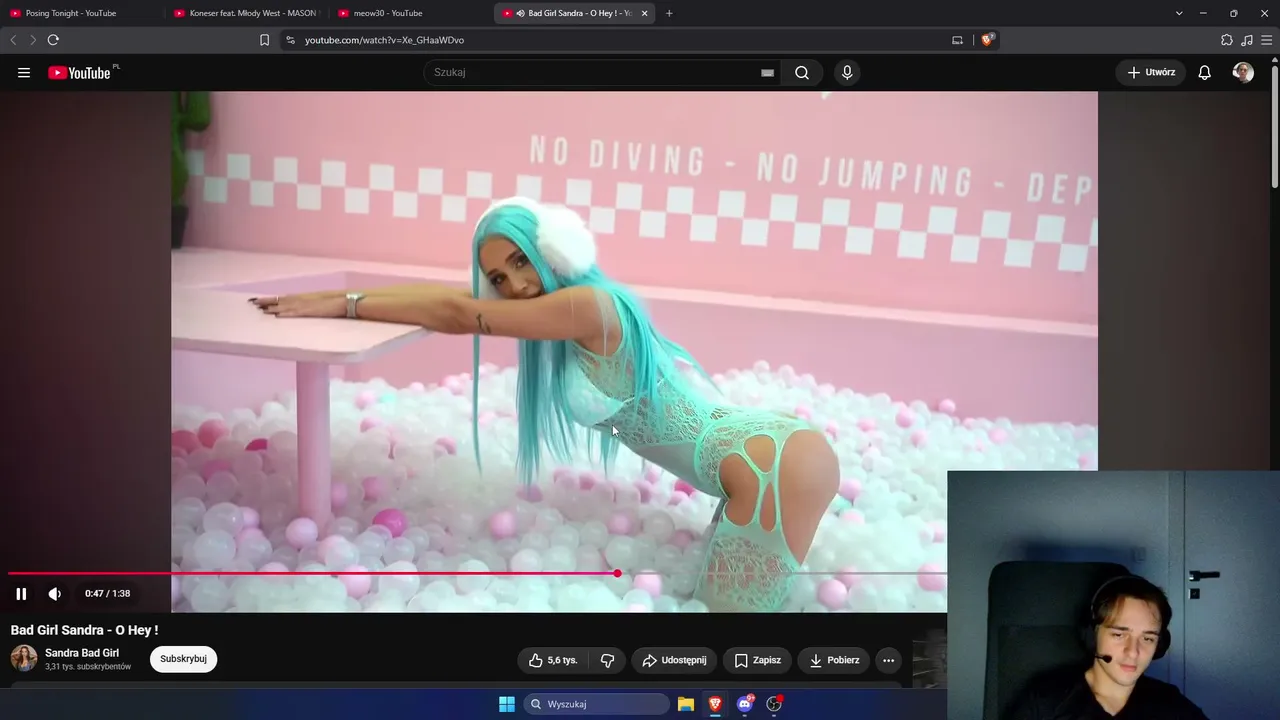Switch to the Koneser feat. Młody West tab
This screenshot has height=720, width=1280.
click(x=246, y=13)
